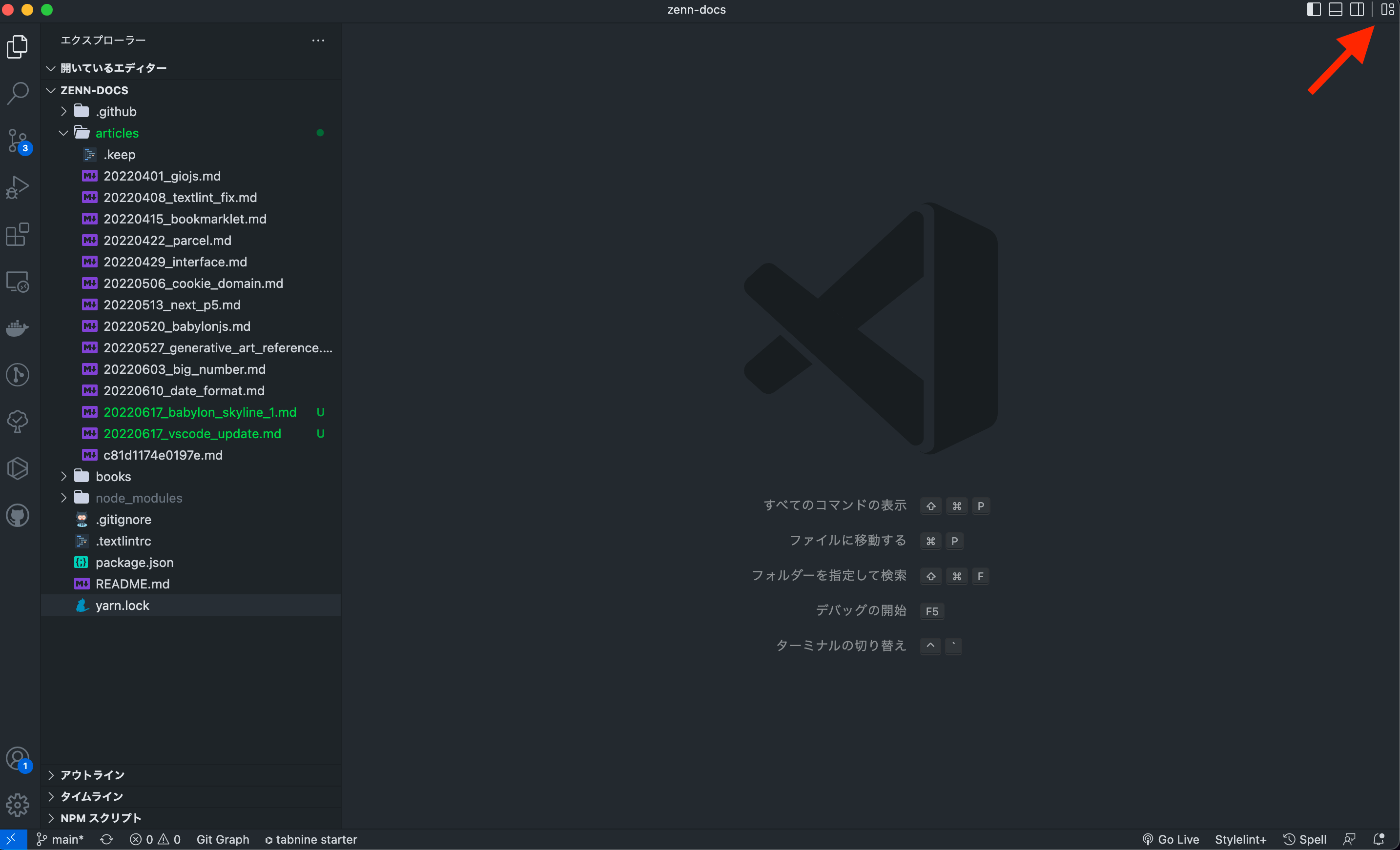This screenshot has width=1400, height=850.
Task: Open the .gitignore file
Action: (x=191, y=520)
